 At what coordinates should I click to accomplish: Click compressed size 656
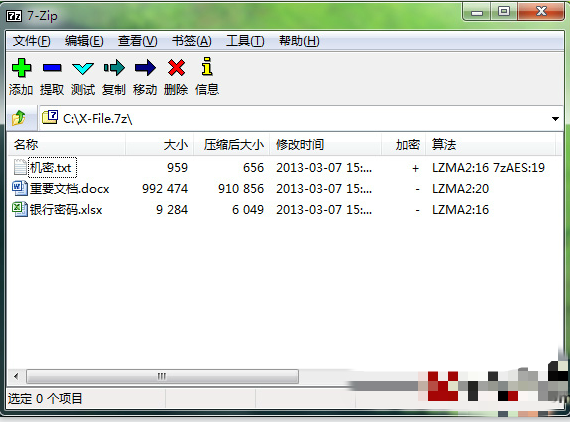click(253, 168)
